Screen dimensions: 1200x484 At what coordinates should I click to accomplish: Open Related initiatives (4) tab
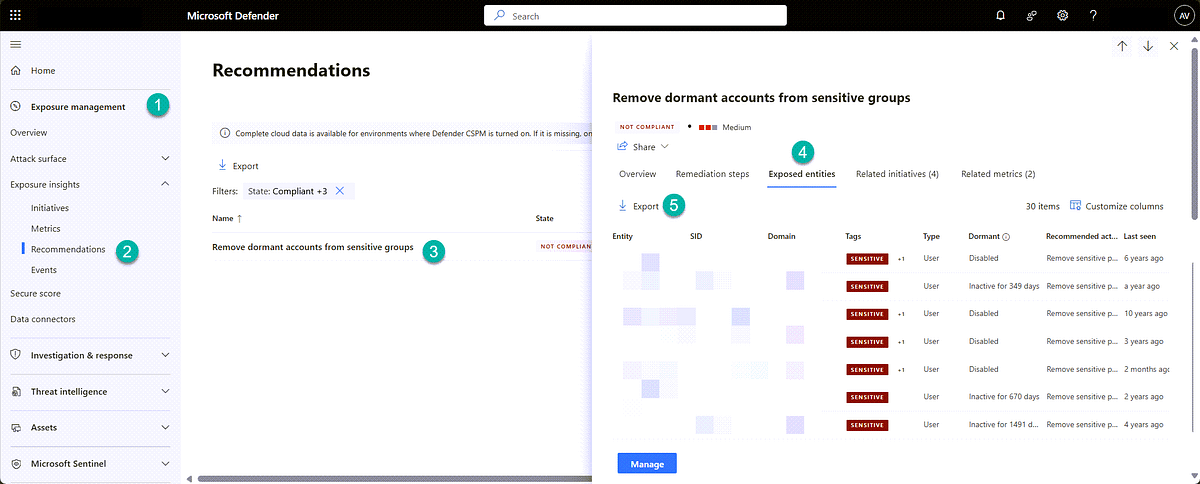coord(897,174)
